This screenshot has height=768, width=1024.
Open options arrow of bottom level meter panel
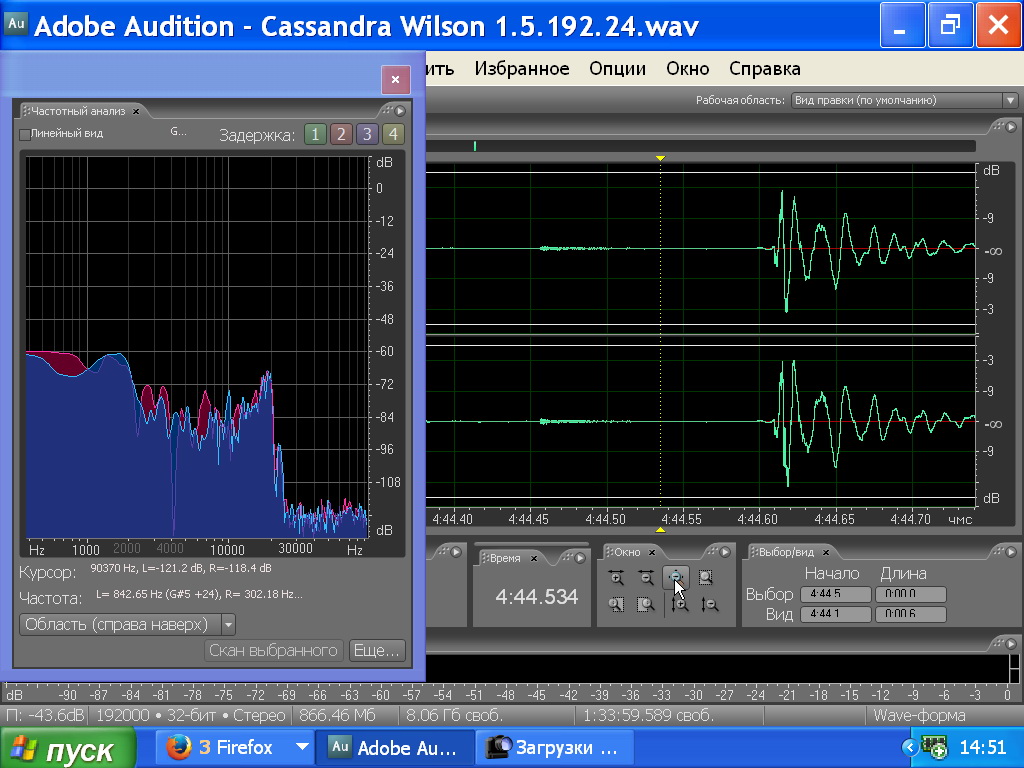[1011, 643]
